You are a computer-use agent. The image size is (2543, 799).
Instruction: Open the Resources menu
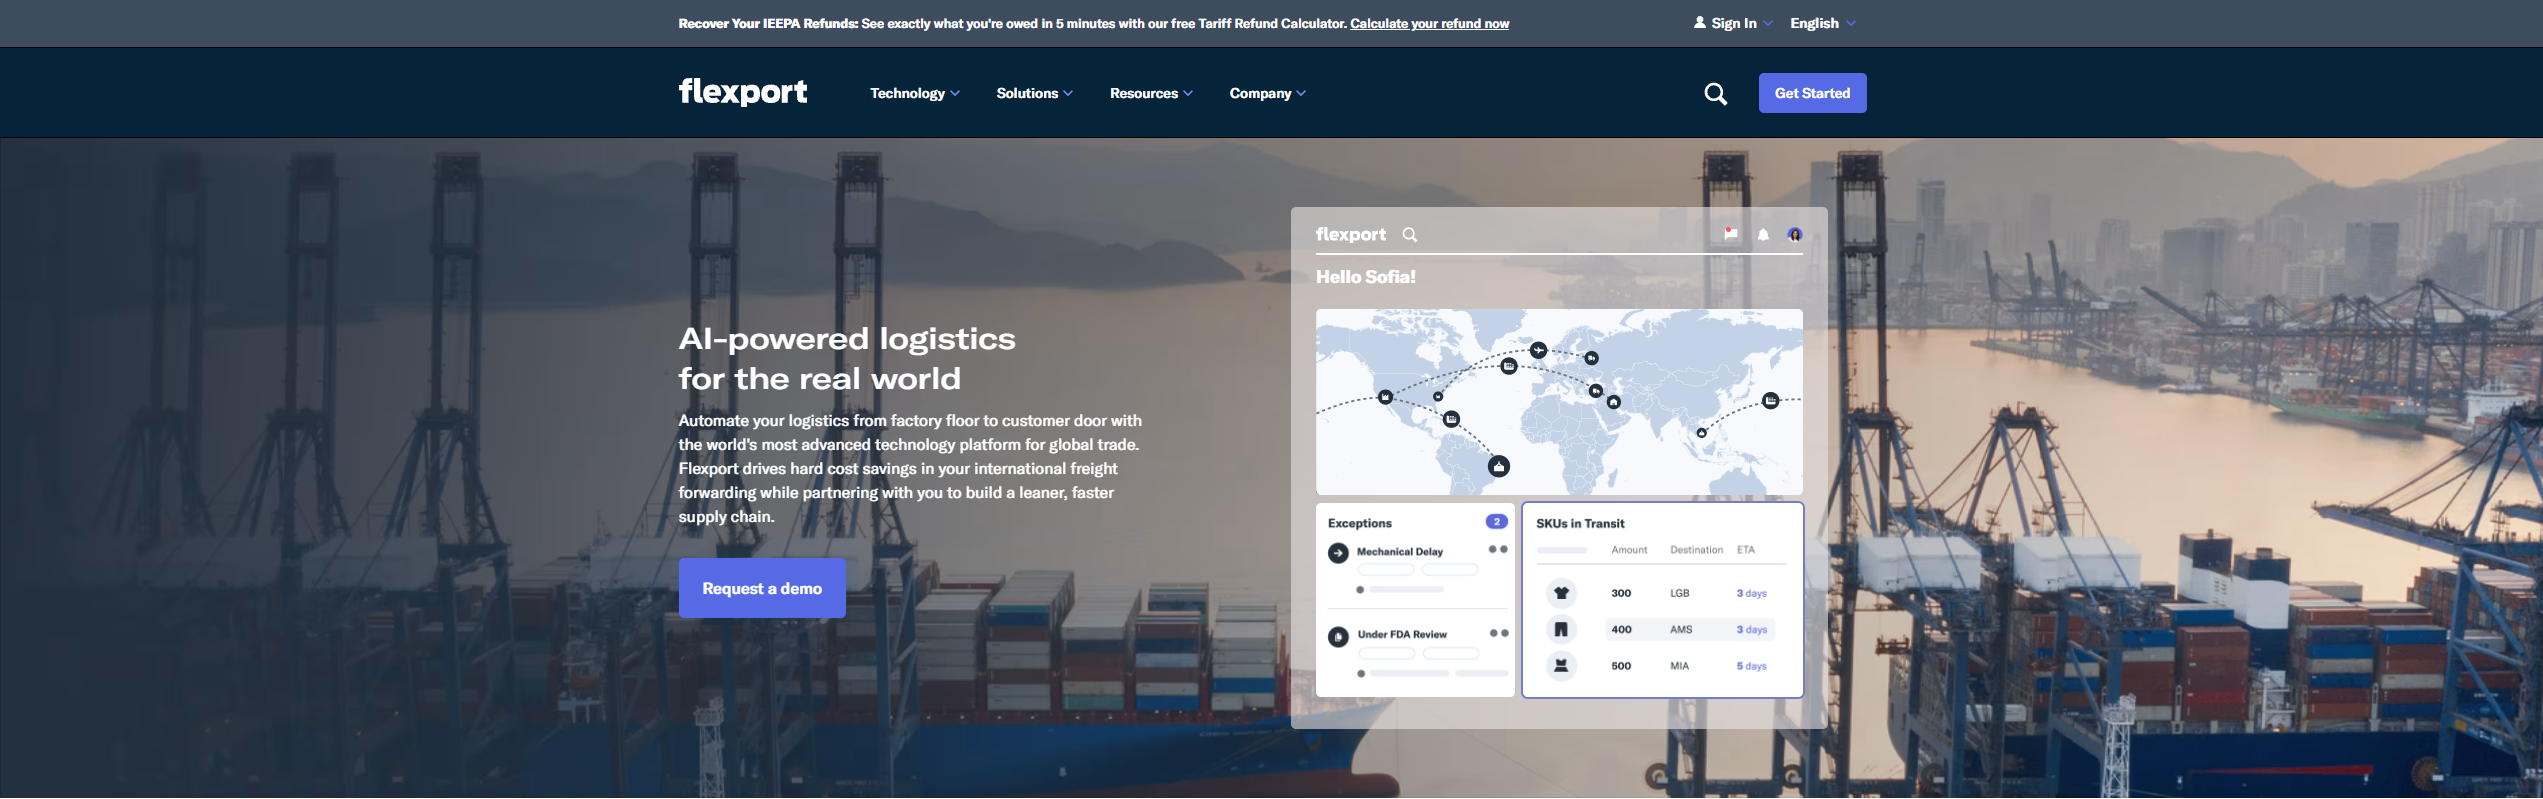(x=1151, y=93)
